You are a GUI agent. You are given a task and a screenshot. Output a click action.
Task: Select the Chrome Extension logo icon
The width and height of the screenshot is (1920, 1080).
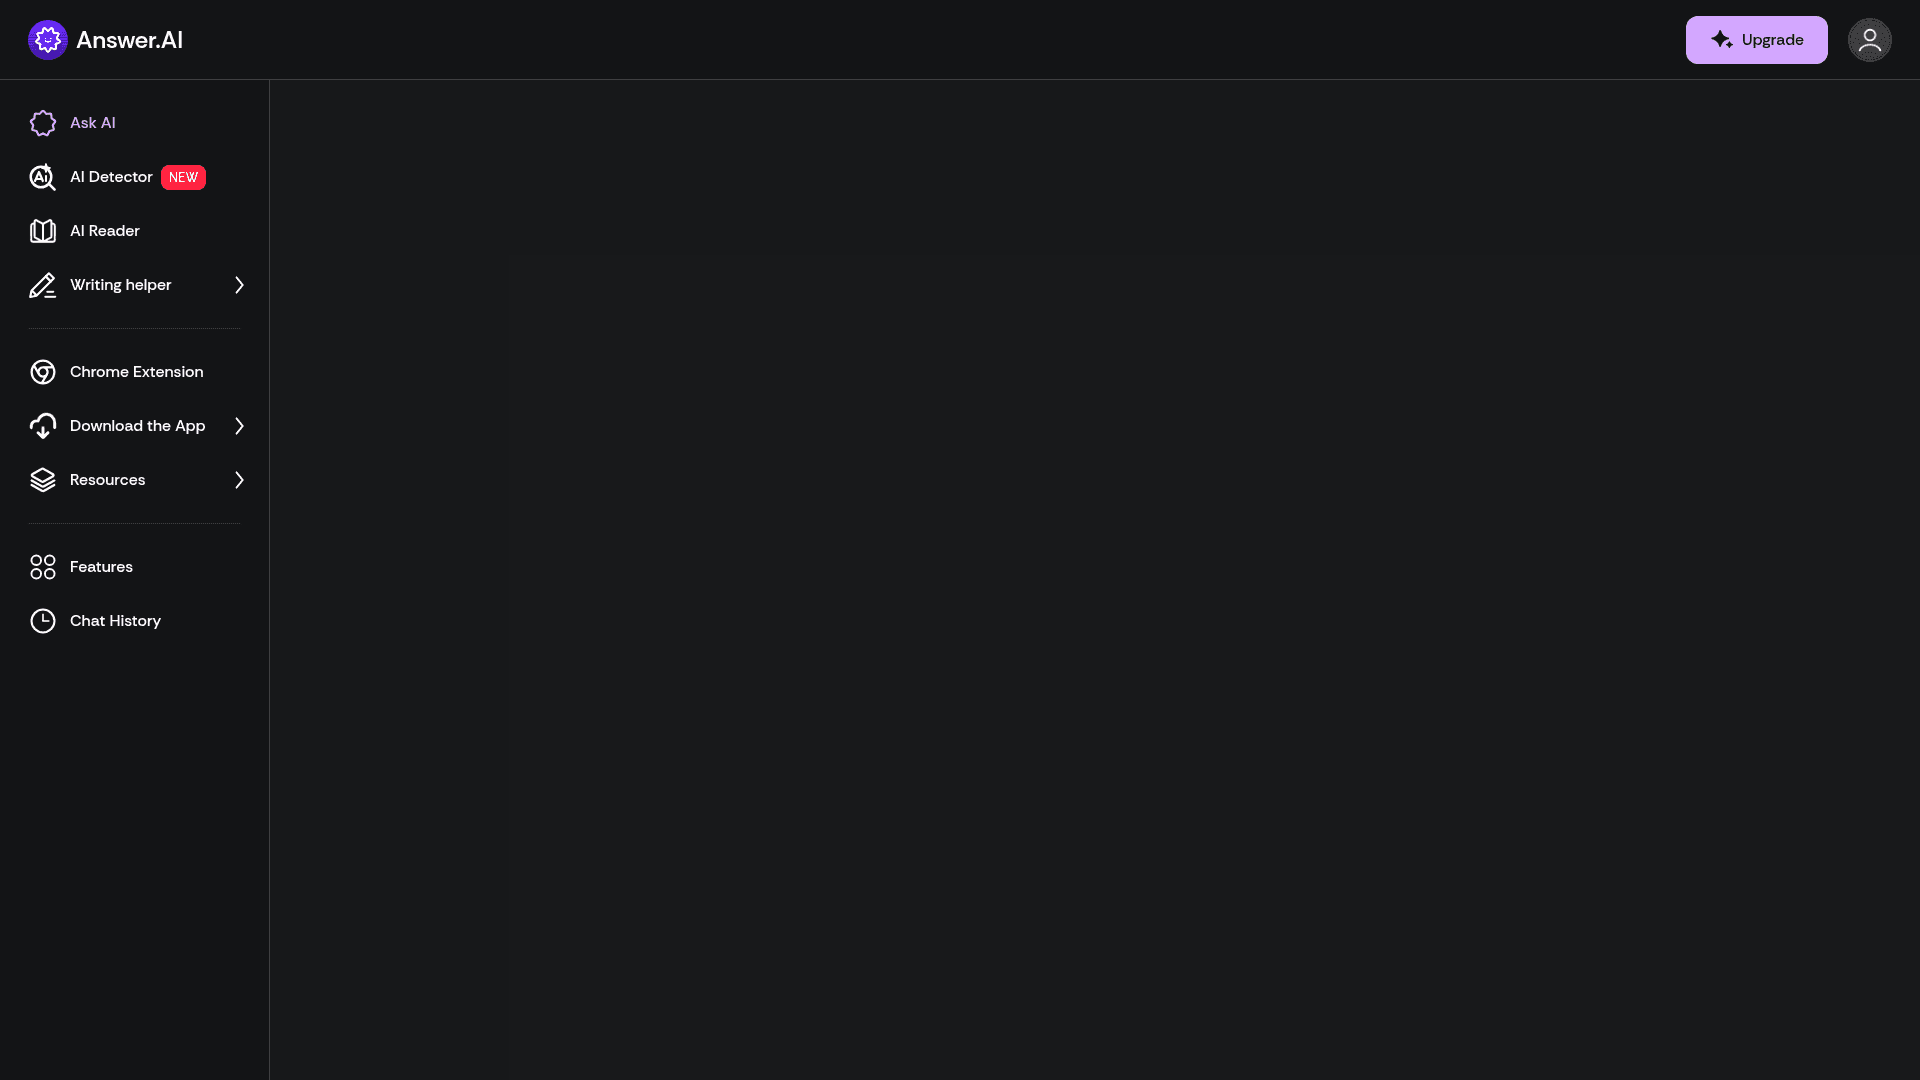point(43,372)
